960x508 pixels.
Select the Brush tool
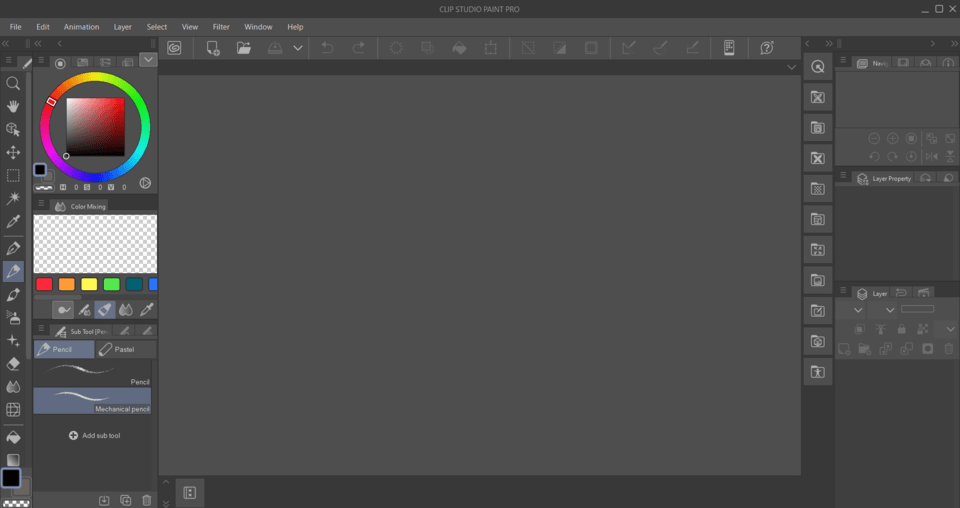coord(13,294)
